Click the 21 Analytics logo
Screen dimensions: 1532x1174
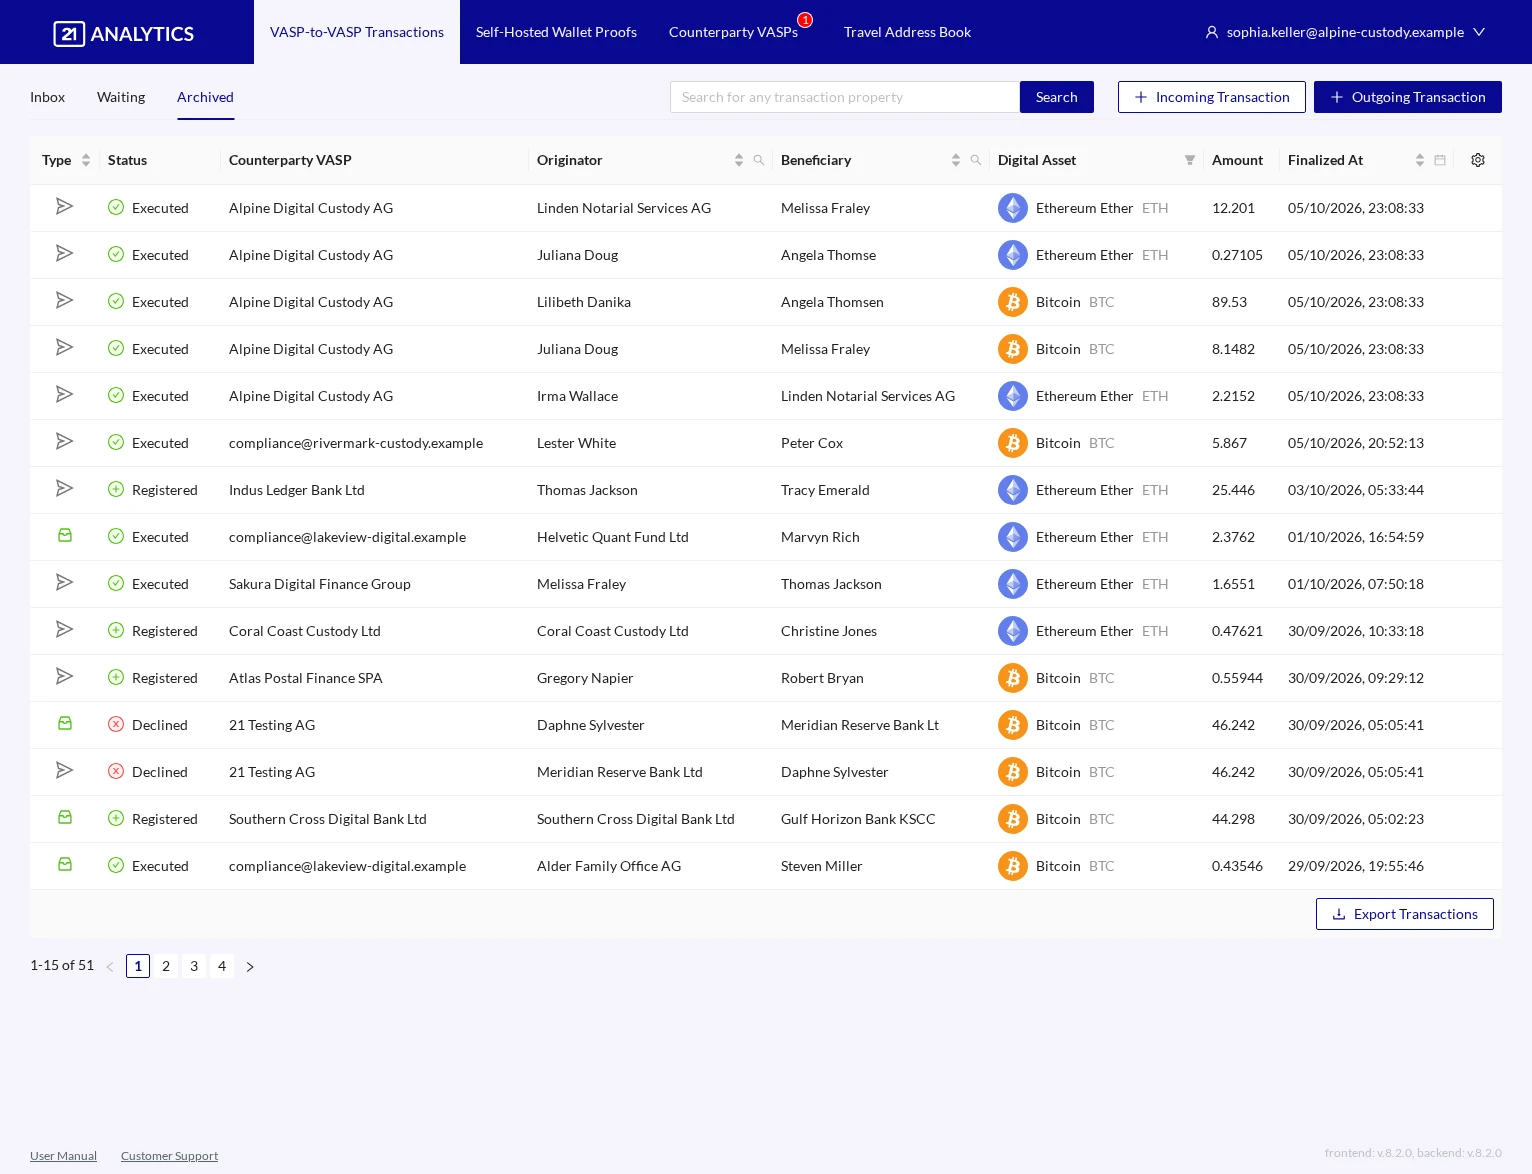124,33
